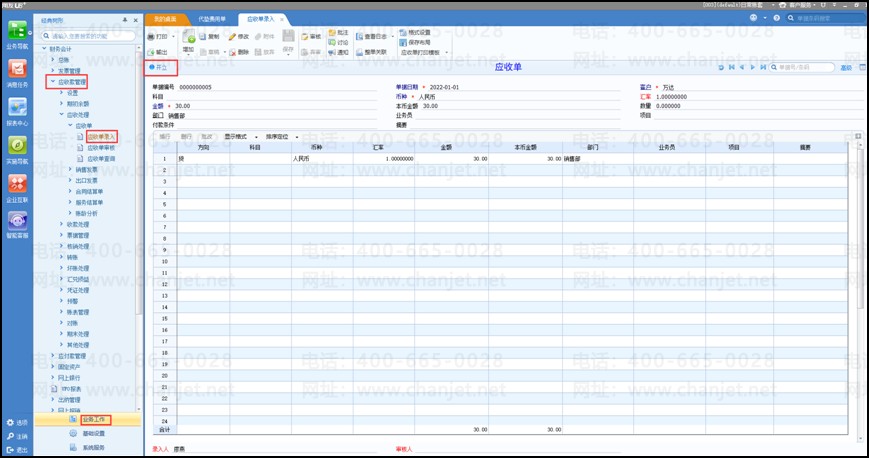
Task: Click the 复制 copy toolbar button
Action: click(x=209, y=36)
